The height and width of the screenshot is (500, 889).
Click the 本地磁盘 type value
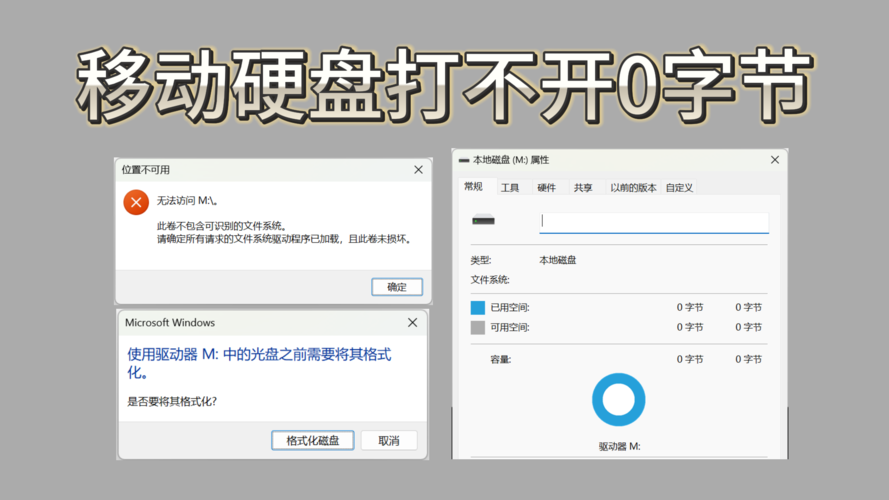pos(557,260)
